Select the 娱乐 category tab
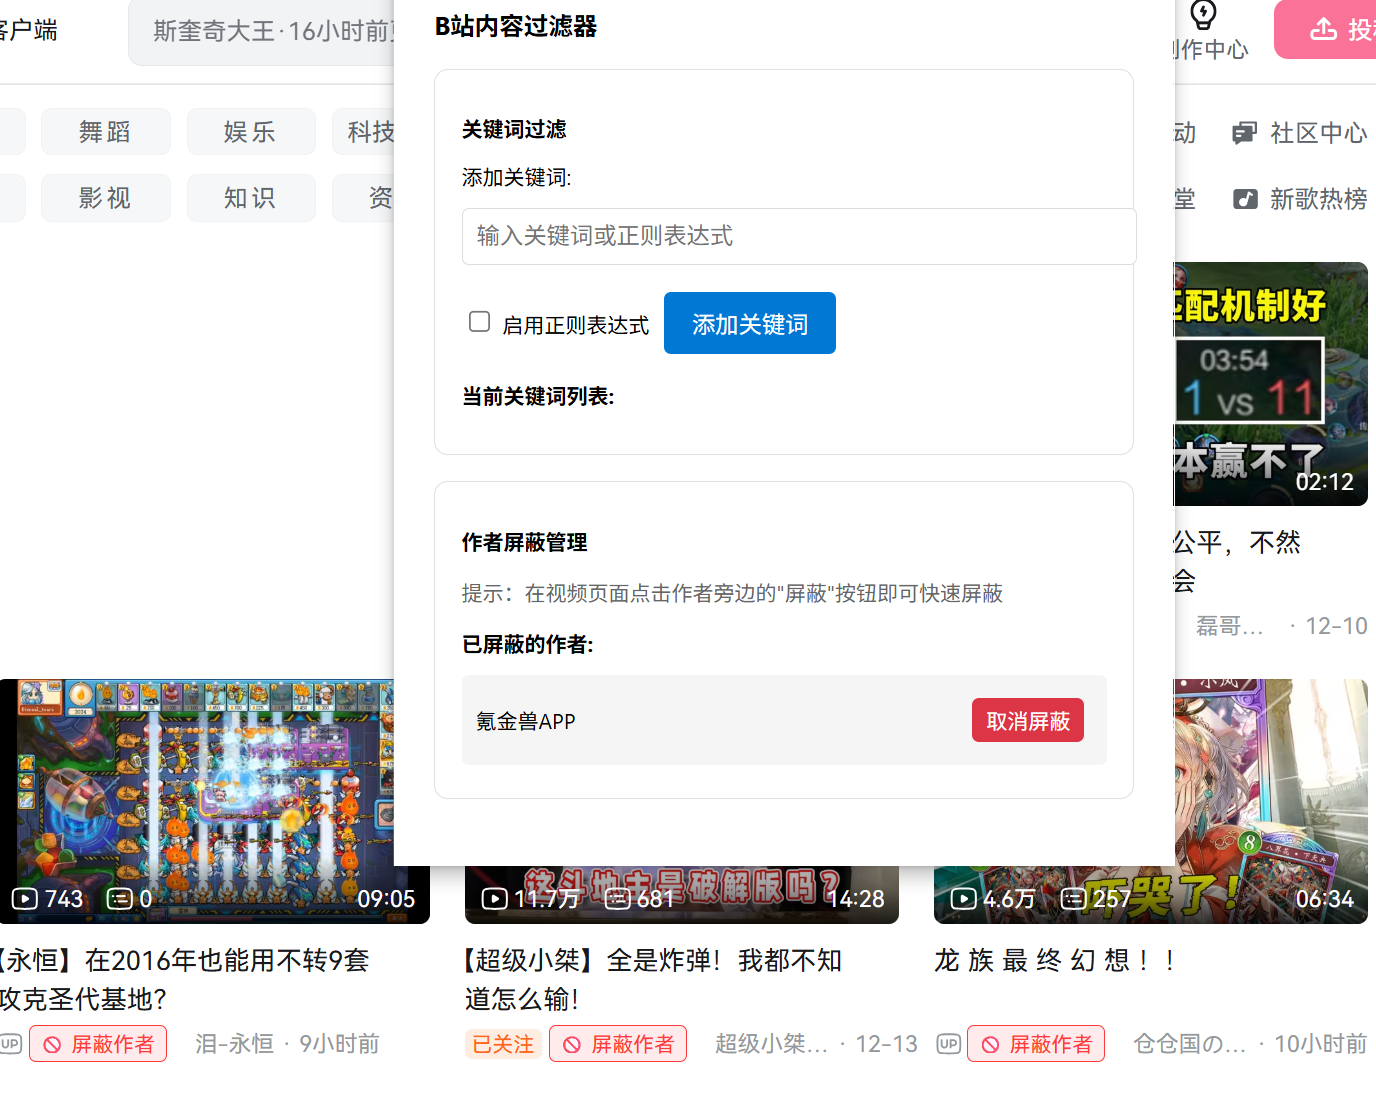The image size is (1376, 1108). [250, 132]
